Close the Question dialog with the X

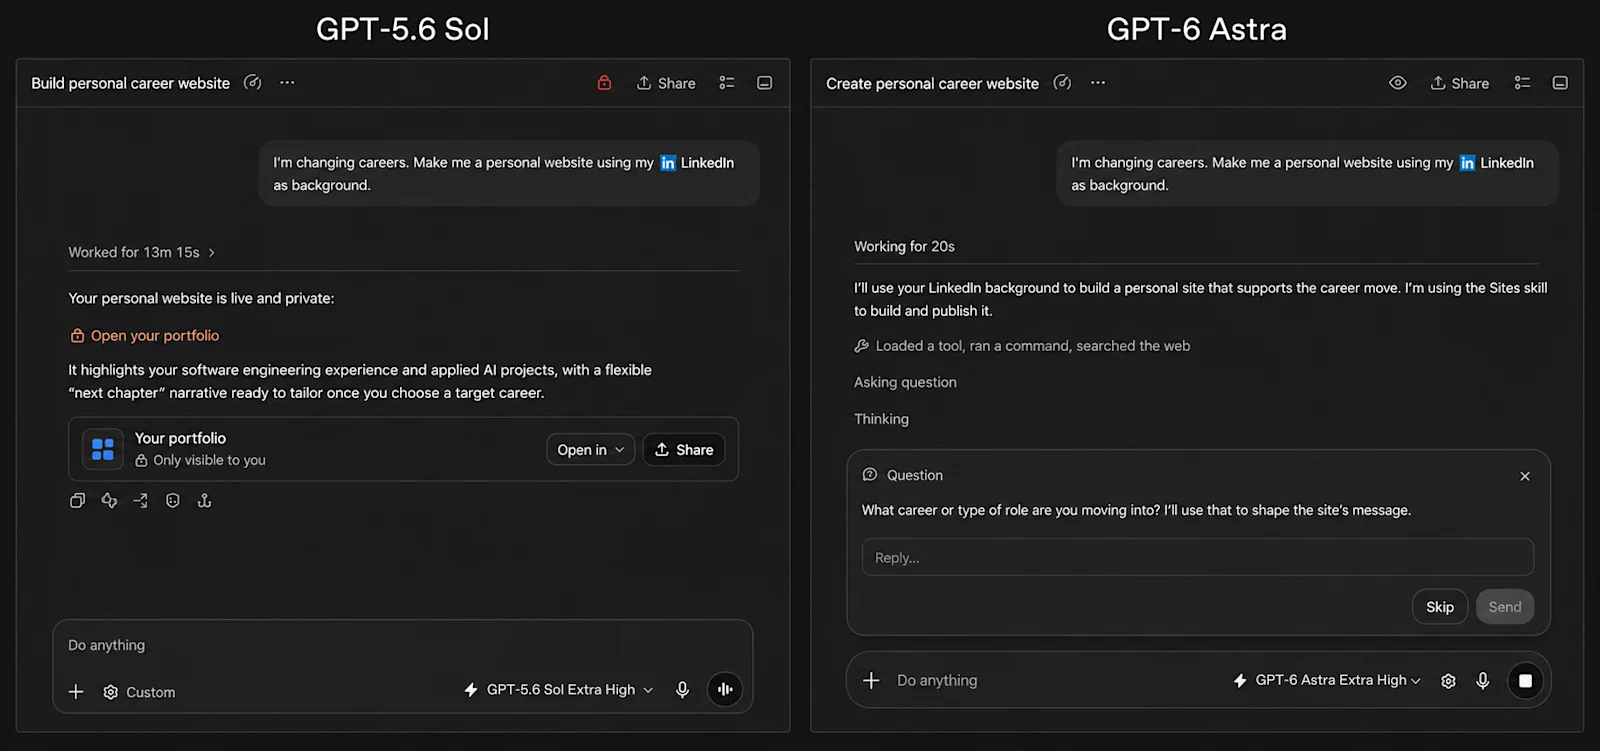click(1525, 476)
